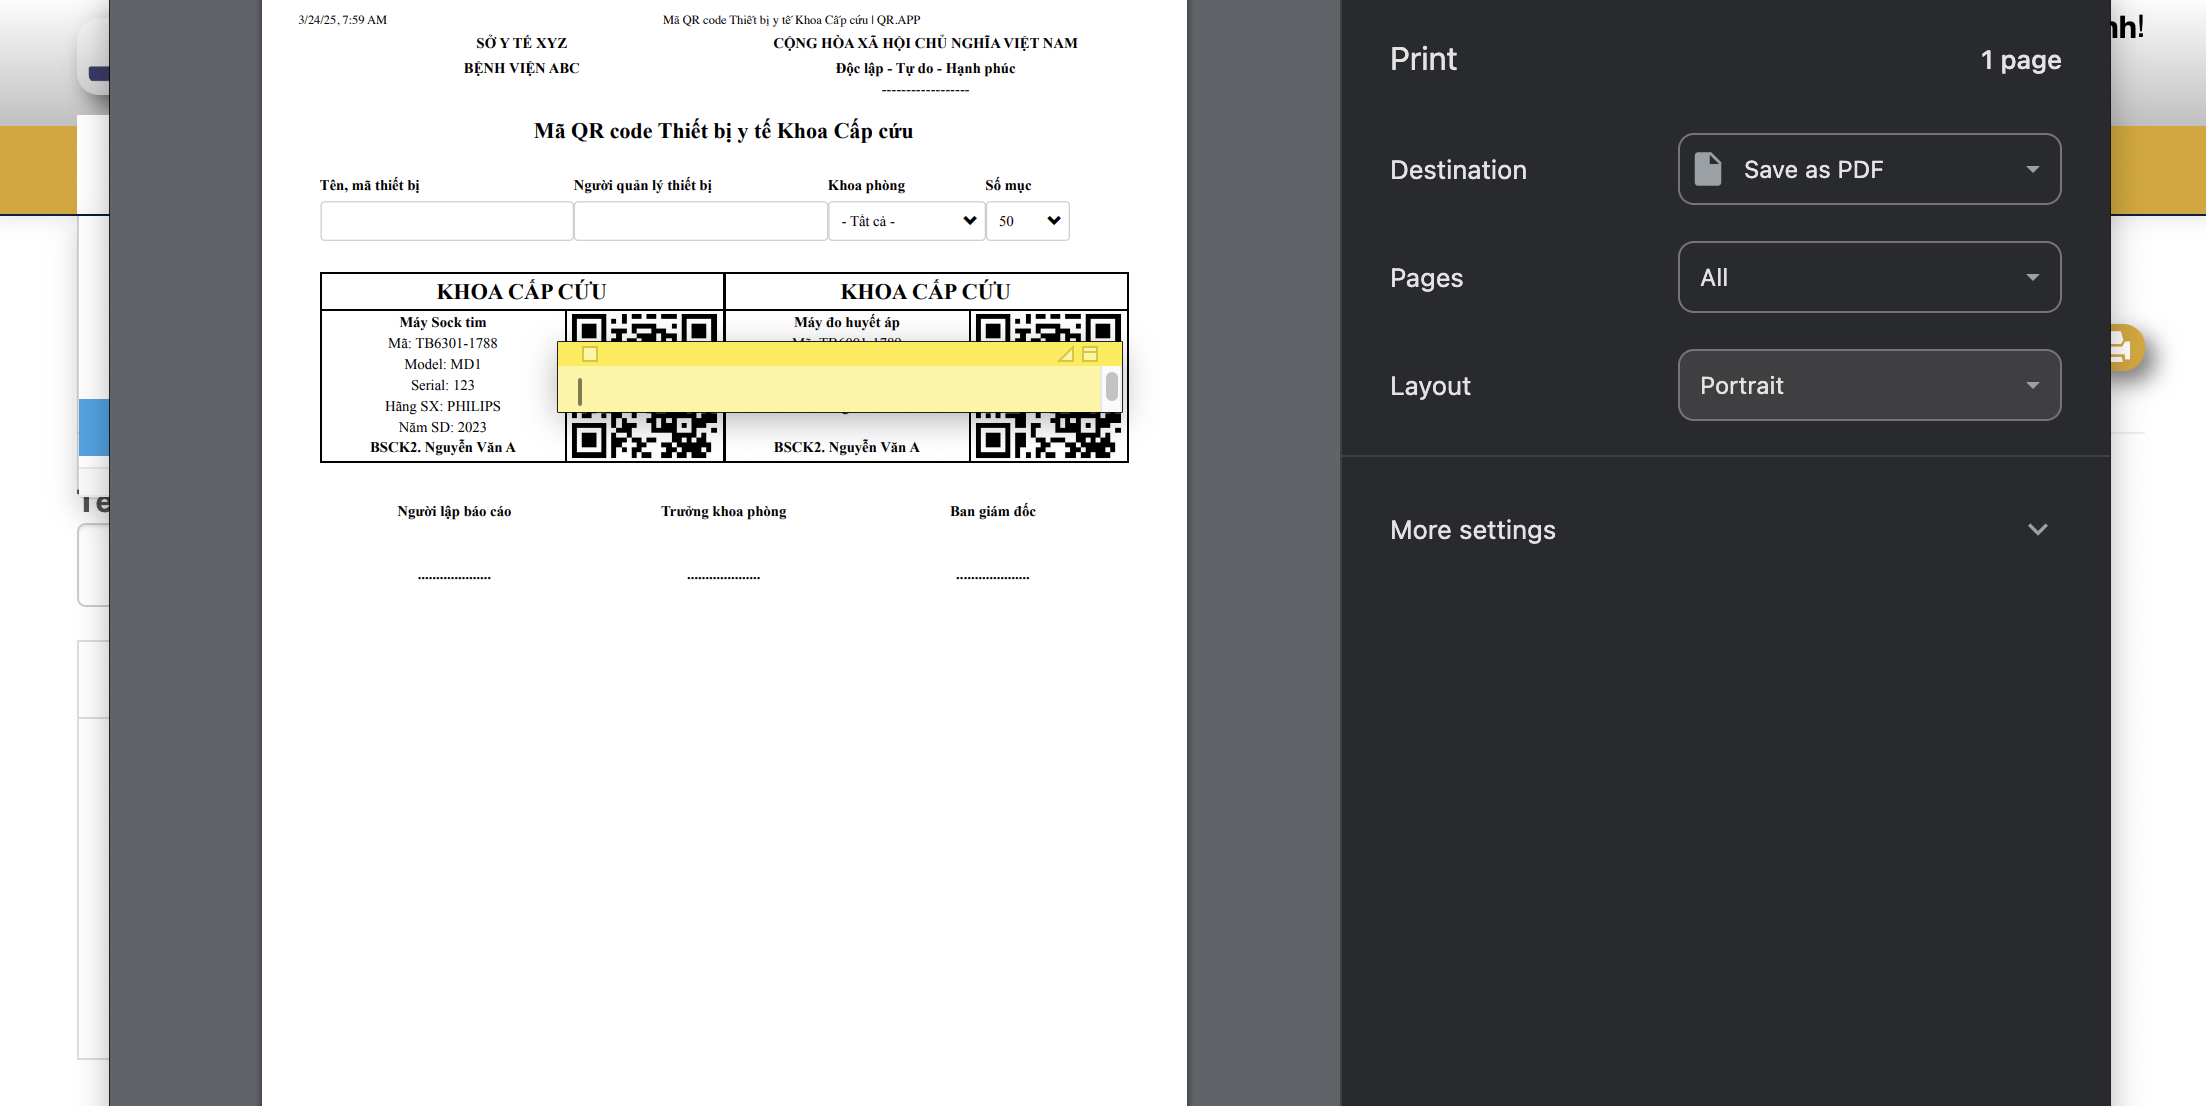2206x1106 pixels.
Task: Open the Khoa phòng Tất cả dropdown
Action: [906, 221]
